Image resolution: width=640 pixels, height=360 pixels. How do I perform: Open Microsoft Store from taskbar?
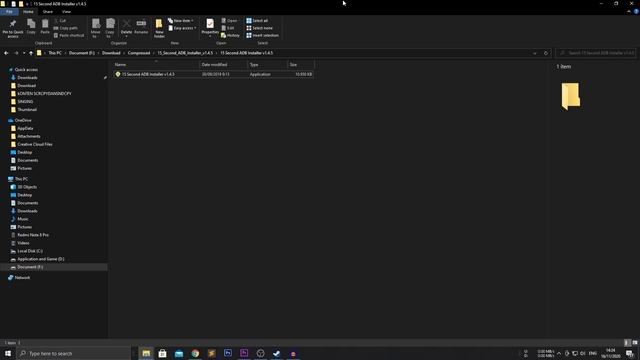(162, 353)
